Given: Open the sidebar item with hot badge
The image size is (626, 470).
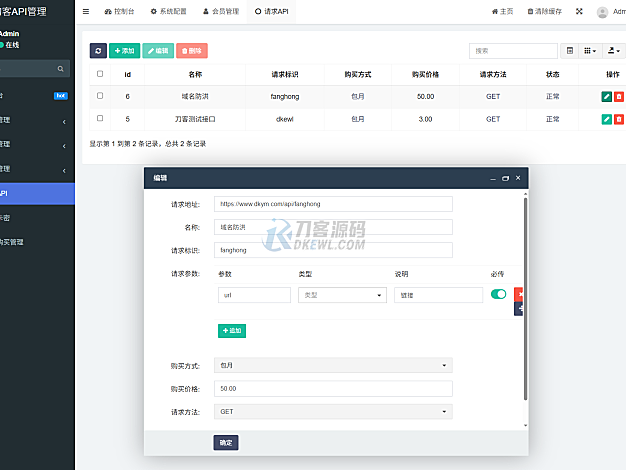Looking at the screenshot, I should [x=37, y=96].
